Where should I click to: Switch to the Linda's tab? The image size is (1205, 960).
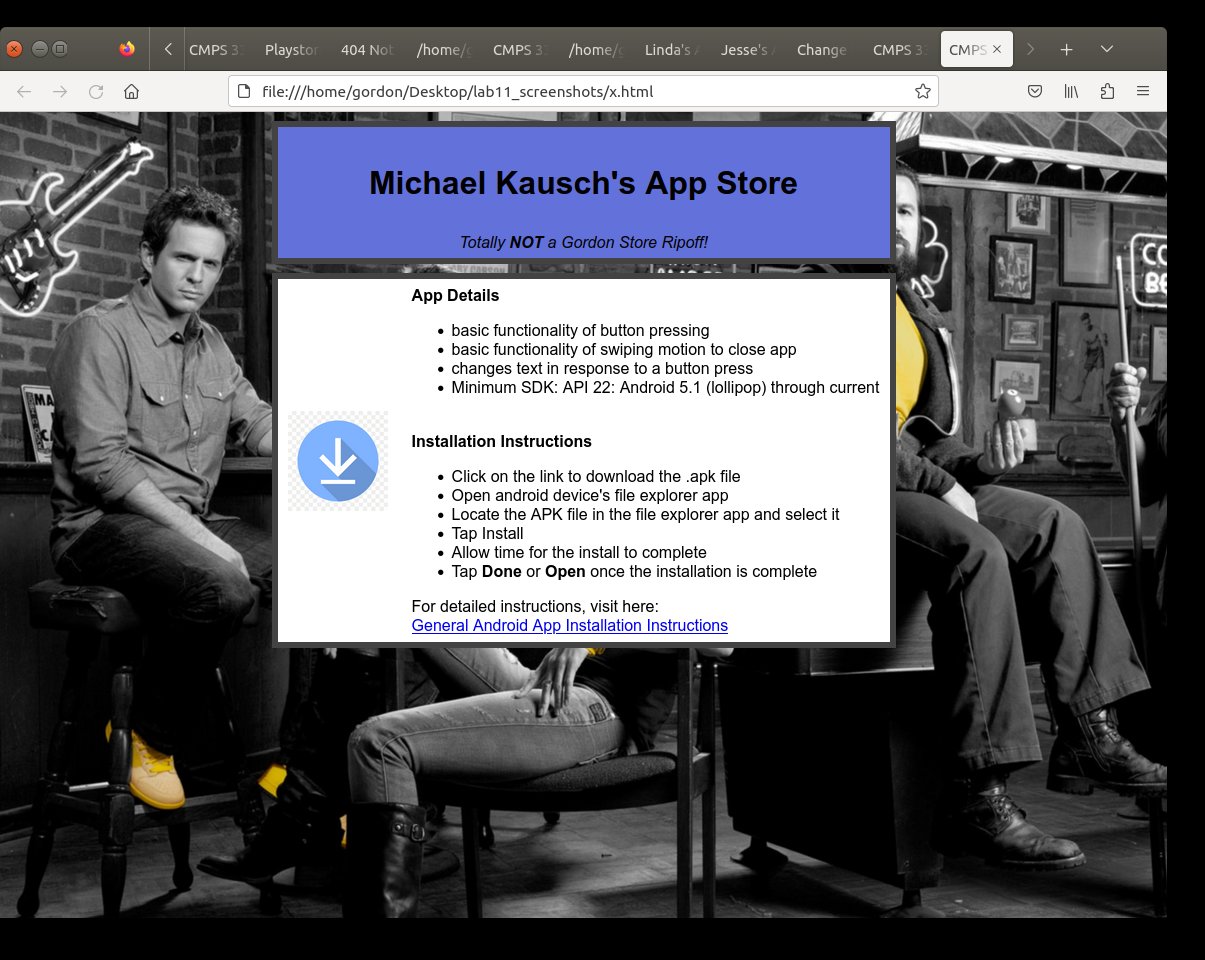[x=671, y=50]
